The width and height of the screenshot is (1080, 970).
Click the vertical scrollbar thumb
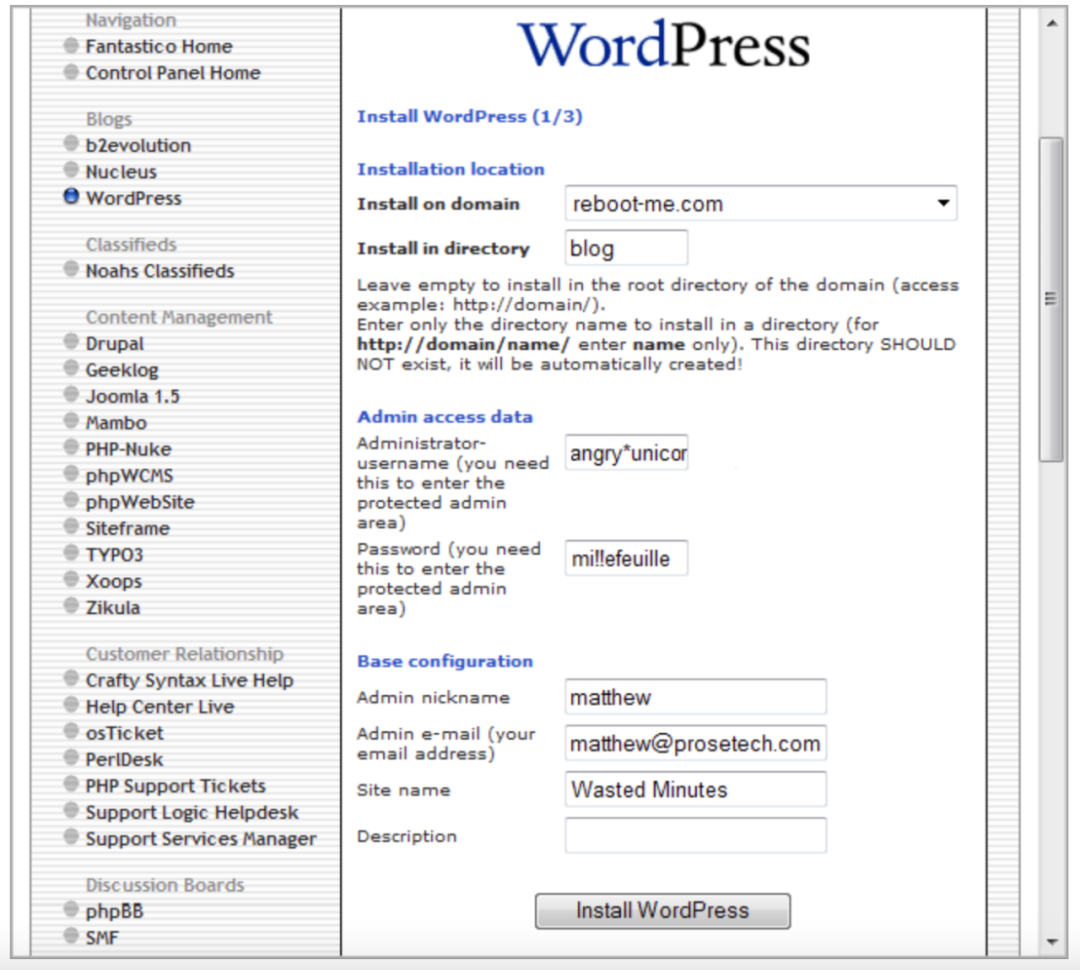tap(1050, 298)
